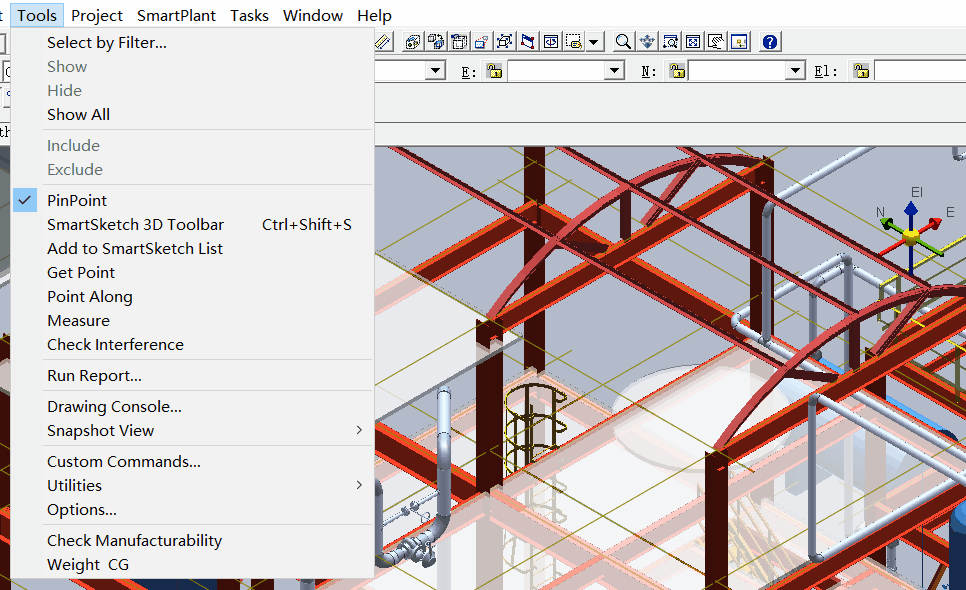
Task: Open Help via blue question icon
Action: (x=769, y=42)
